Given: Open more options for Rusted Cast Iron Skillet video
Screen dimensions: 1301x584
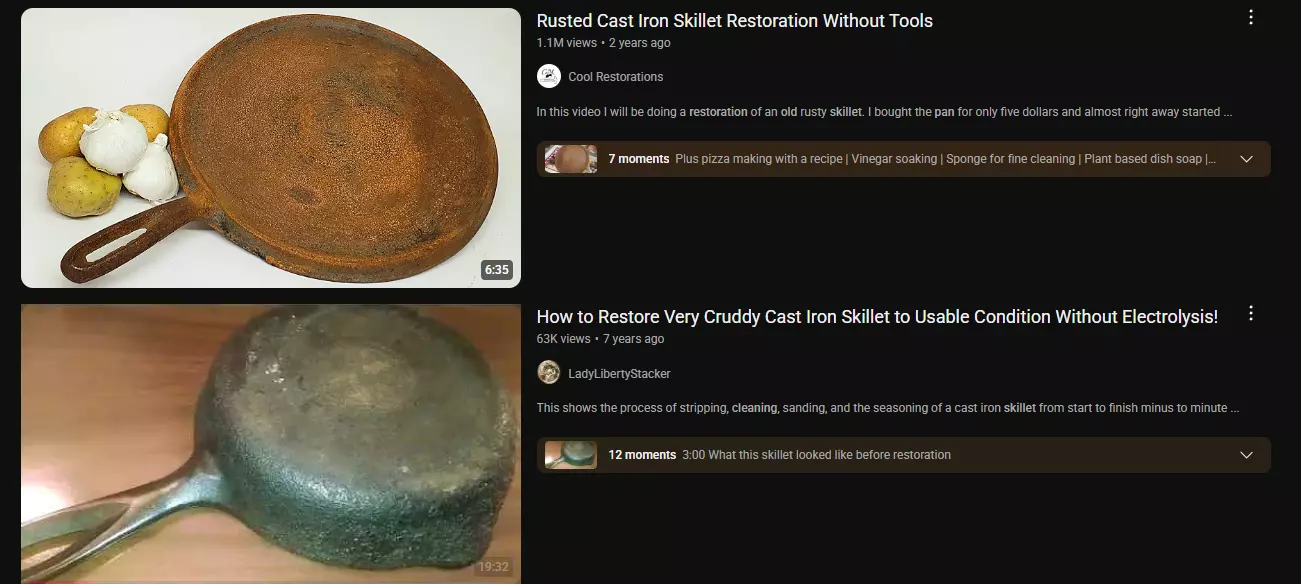Looking at the screenshot, I should (1250, 17).
